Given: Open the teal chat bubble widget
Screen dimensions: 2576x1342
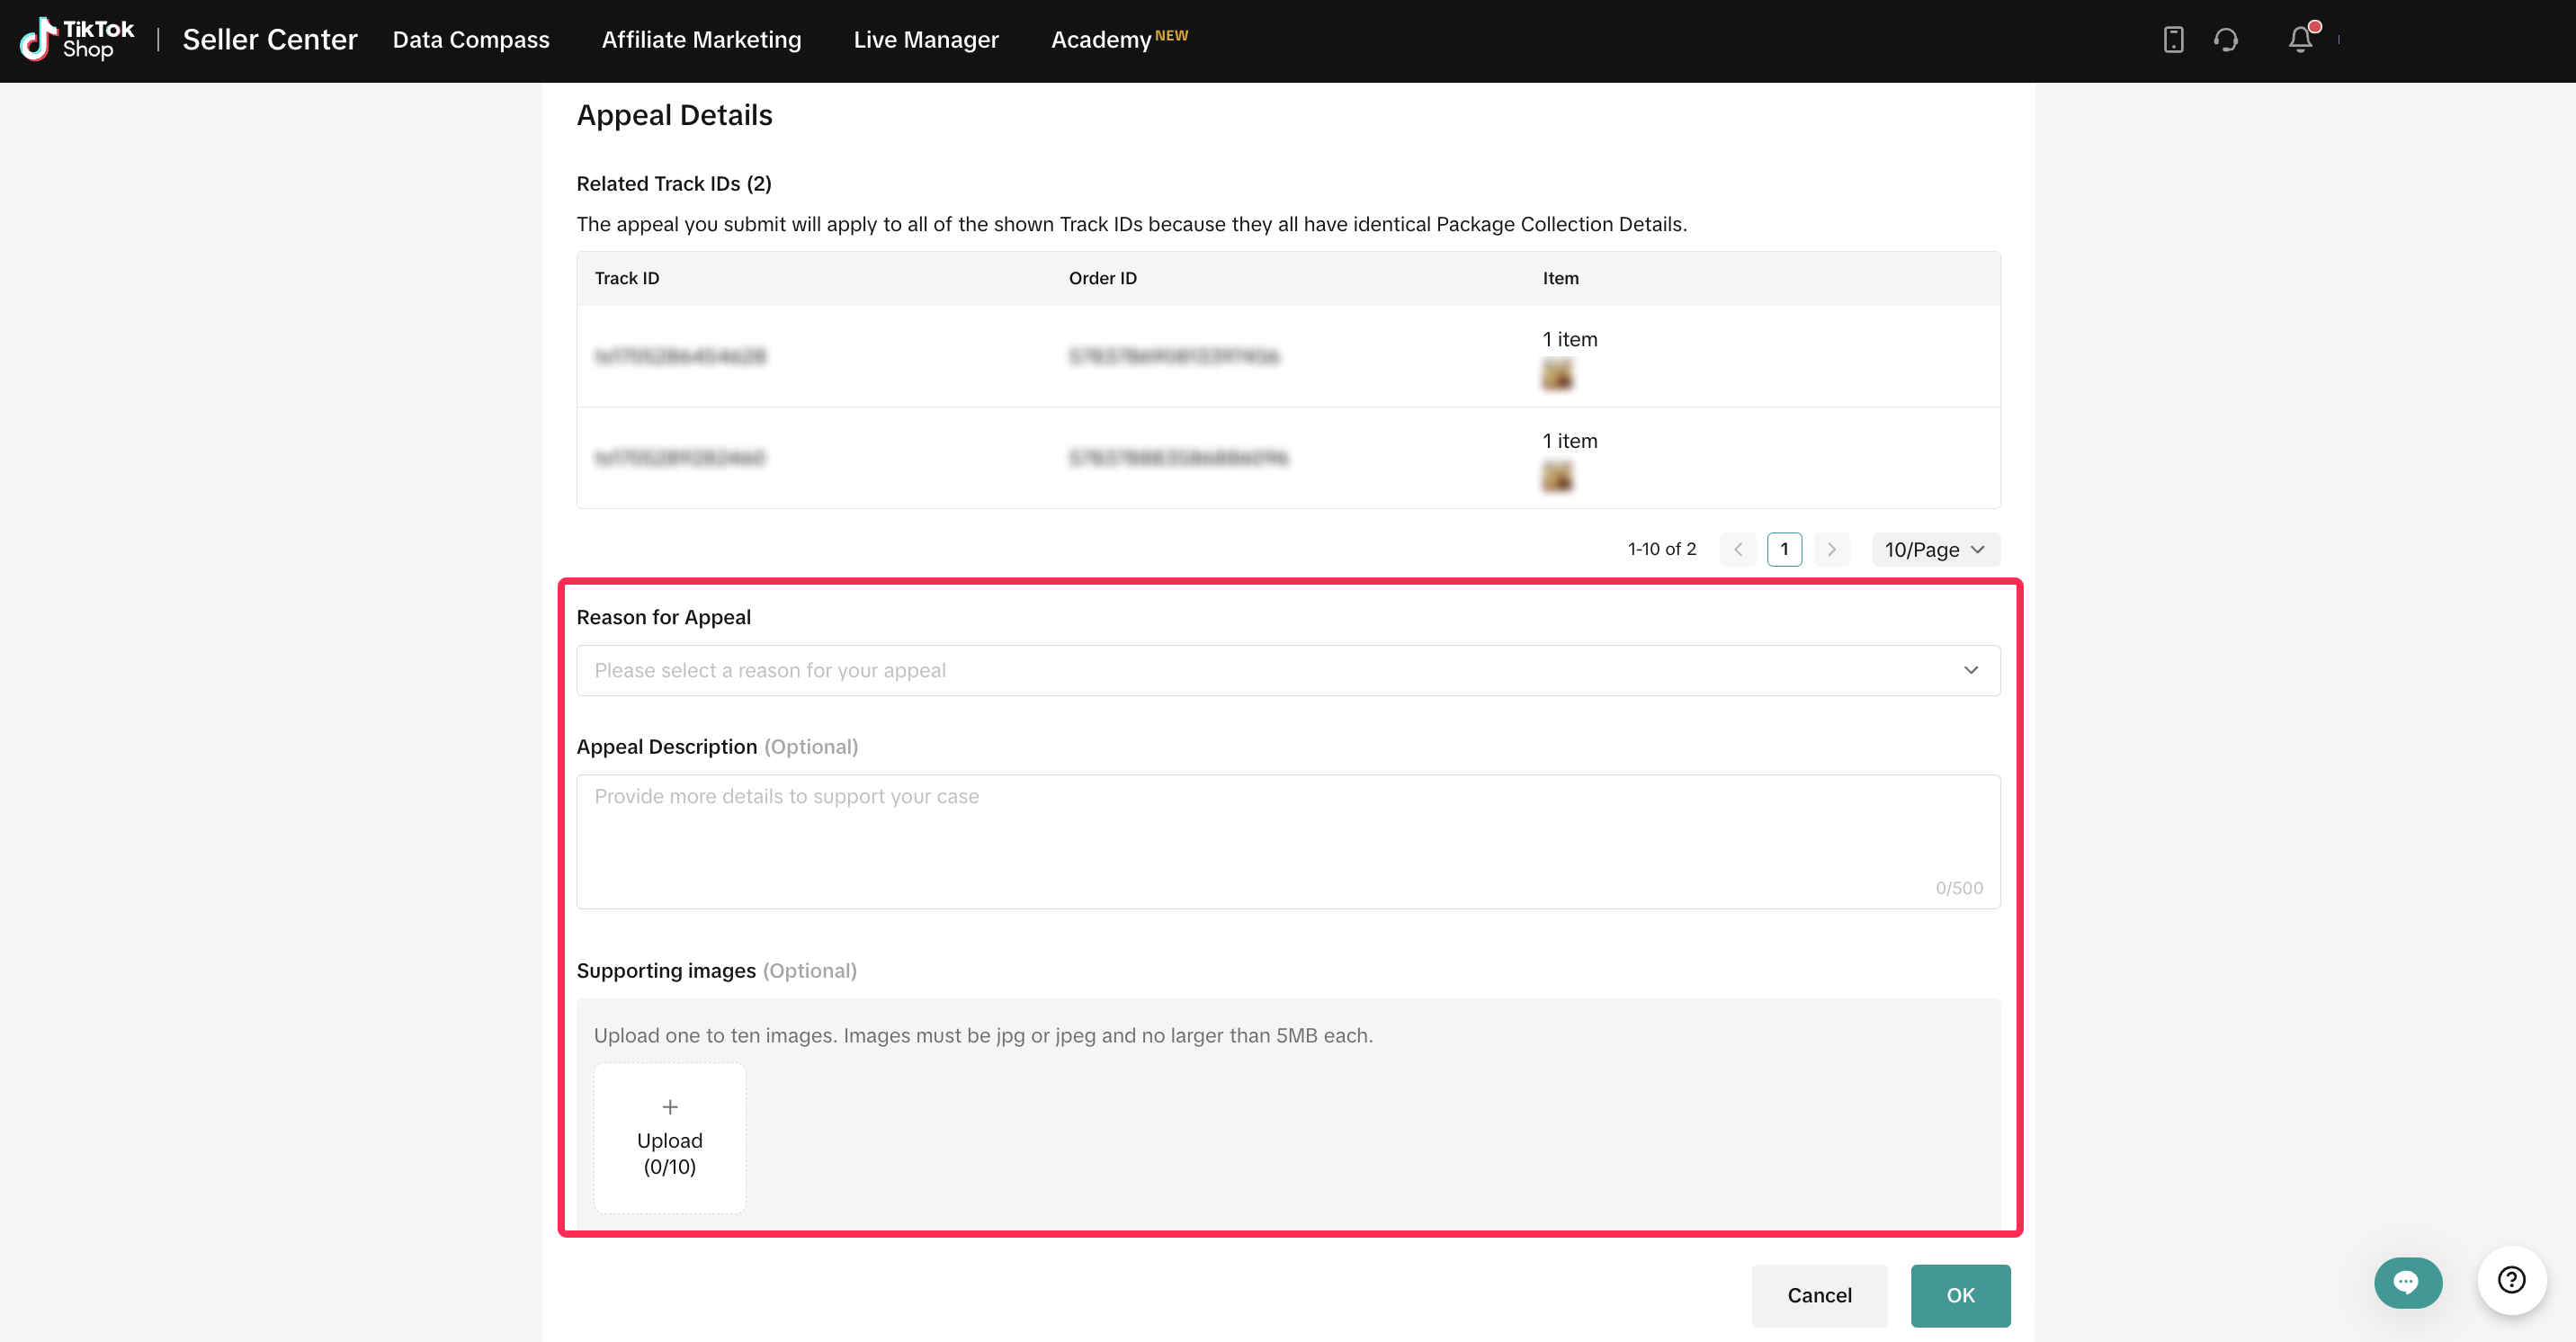Looking at the screenshot, I should coord(2407,1282).
